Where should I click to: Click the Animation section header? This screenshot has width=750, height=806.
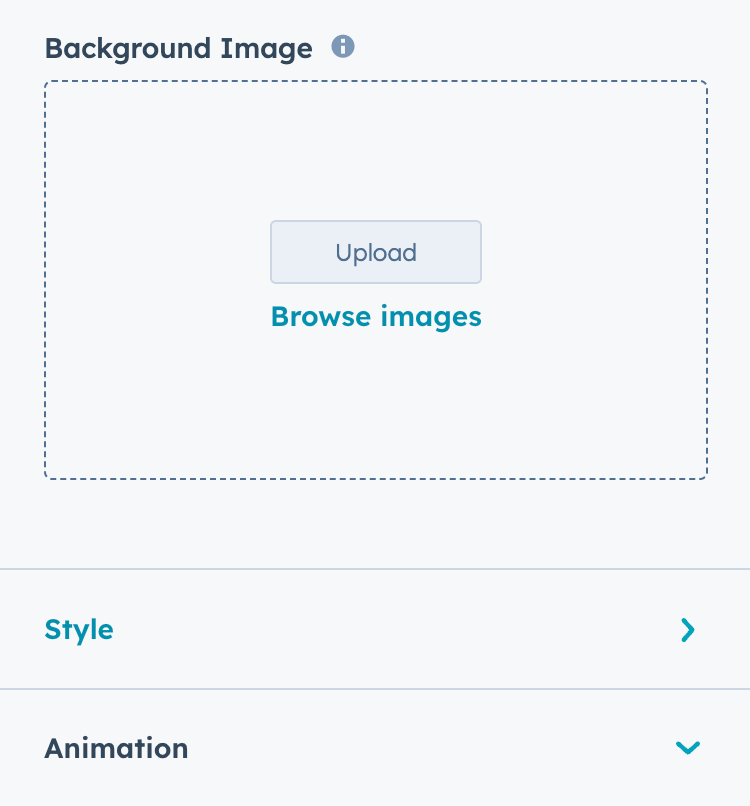(116, 747)
